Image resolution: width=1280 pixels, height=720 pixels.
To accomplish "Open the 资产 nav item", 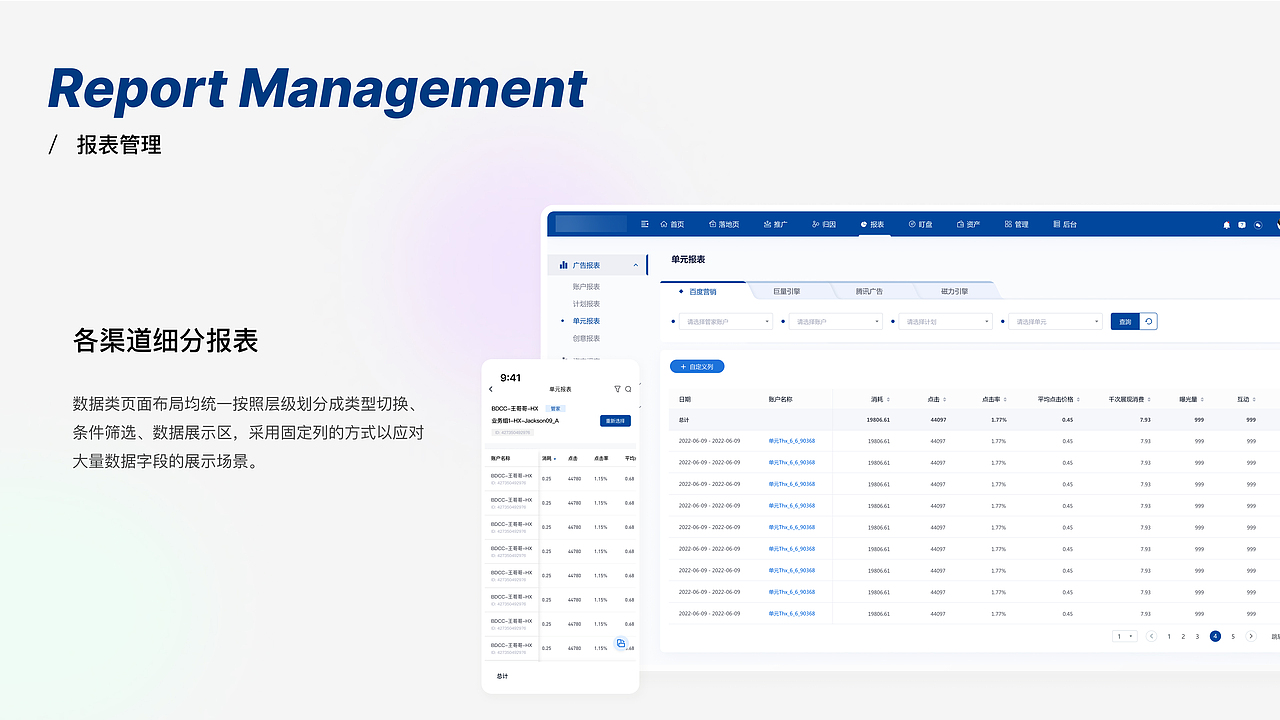I will click(x=969, y=224).
